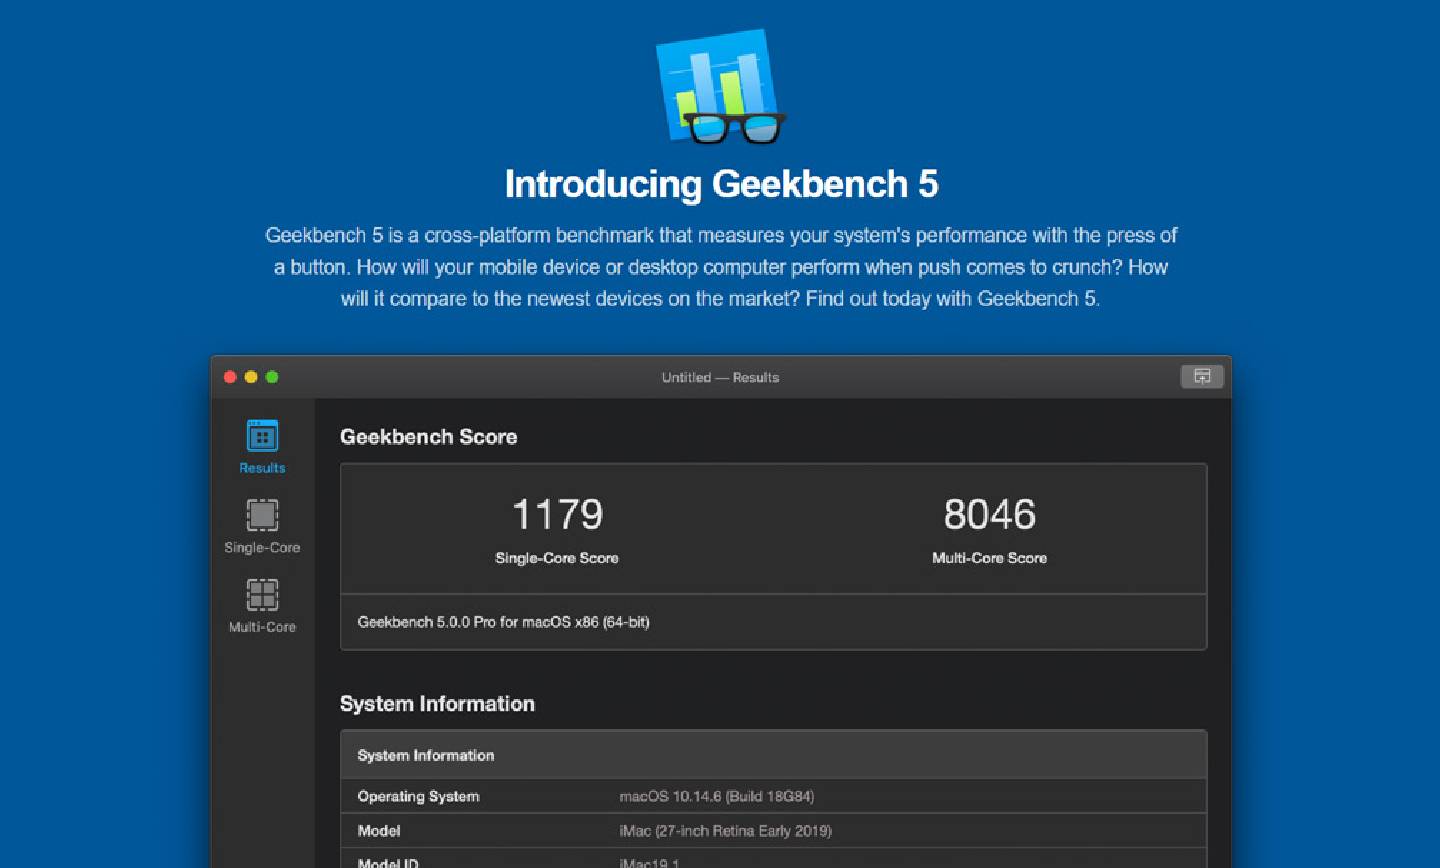The image size is (1440, 868).
Task: Click the 8046 multi-core score number
Action: point(989,515)
